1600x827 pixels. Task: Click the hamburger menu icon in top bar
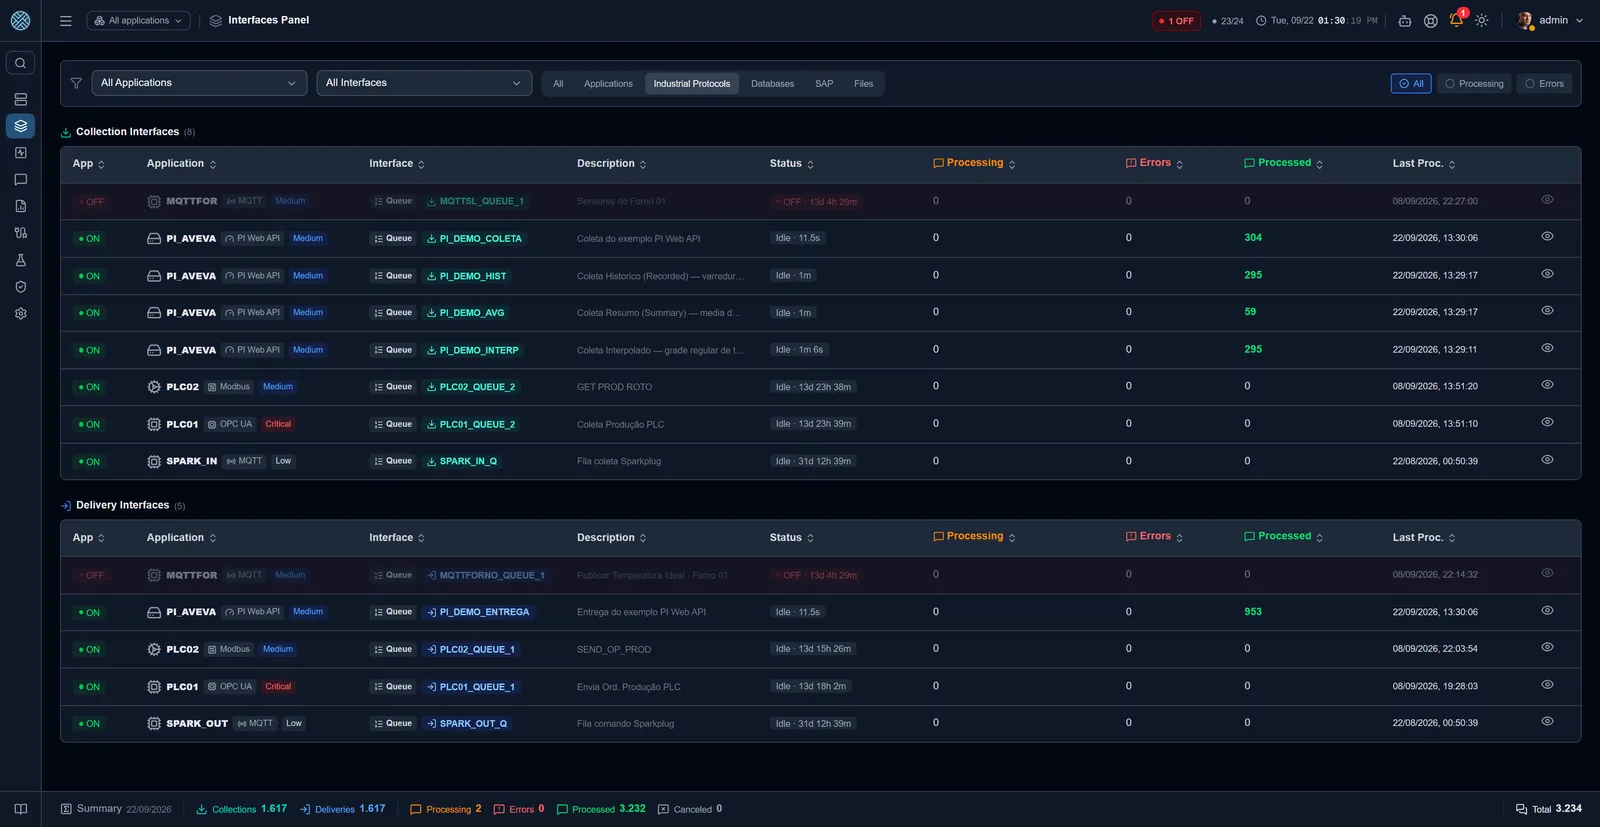pyautogui.click(x=66, y=20)
